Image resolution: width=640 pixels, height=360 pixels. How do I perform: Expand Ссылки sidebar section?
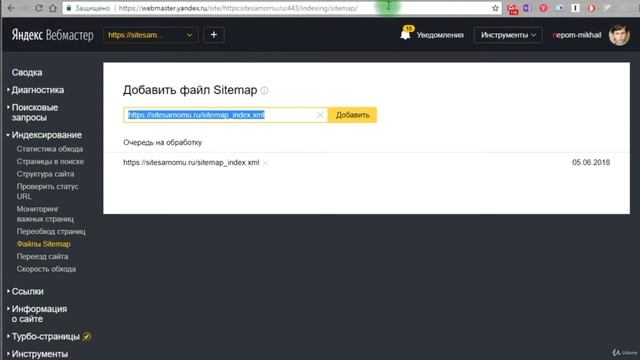(27, 291)
